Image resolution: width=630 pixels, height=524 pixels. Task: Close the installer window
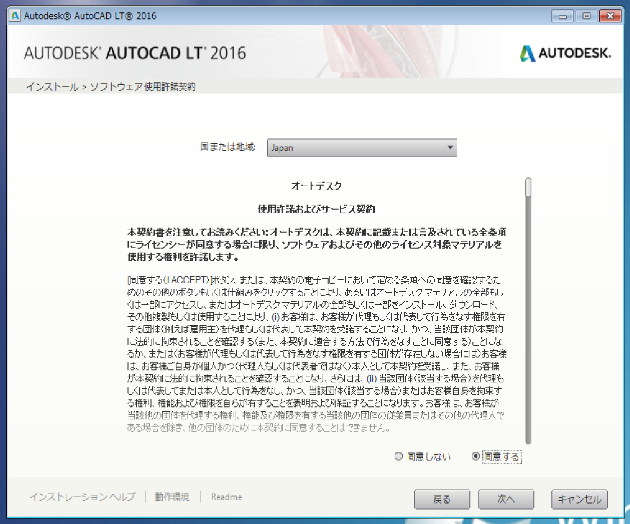(610, 16)
